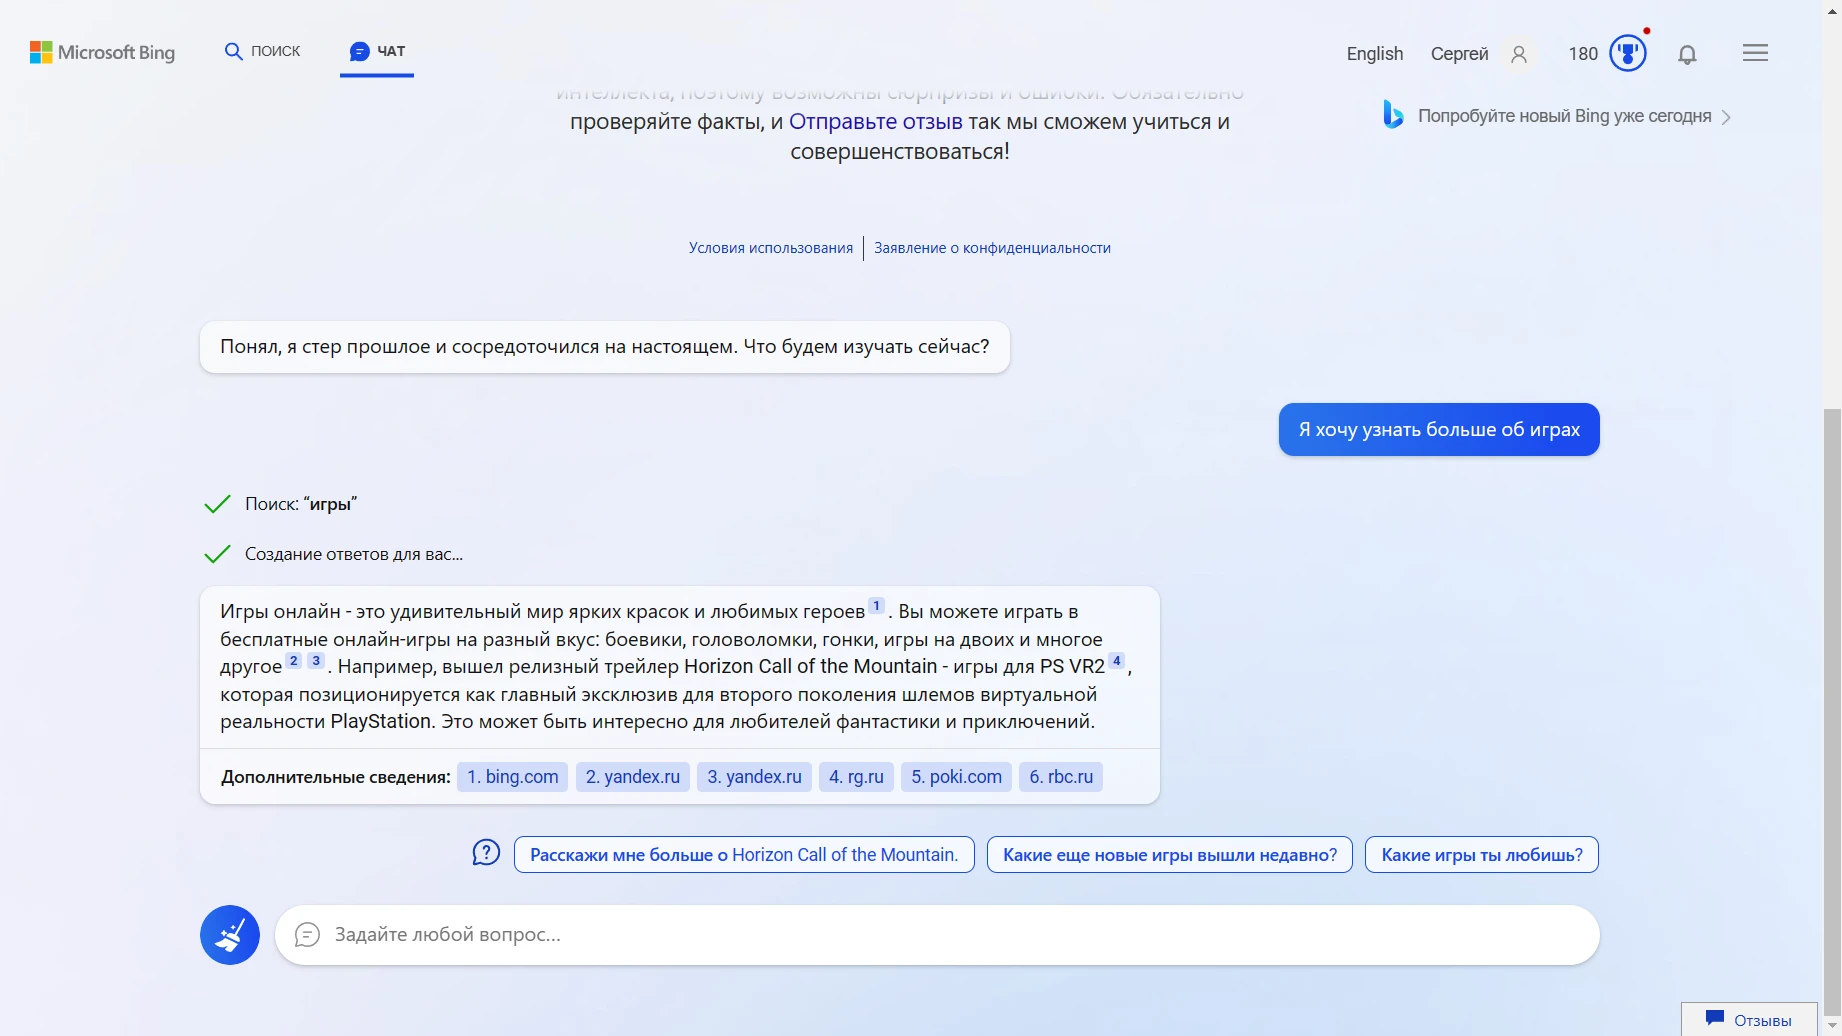Switch language to English

click(1374, 53)
